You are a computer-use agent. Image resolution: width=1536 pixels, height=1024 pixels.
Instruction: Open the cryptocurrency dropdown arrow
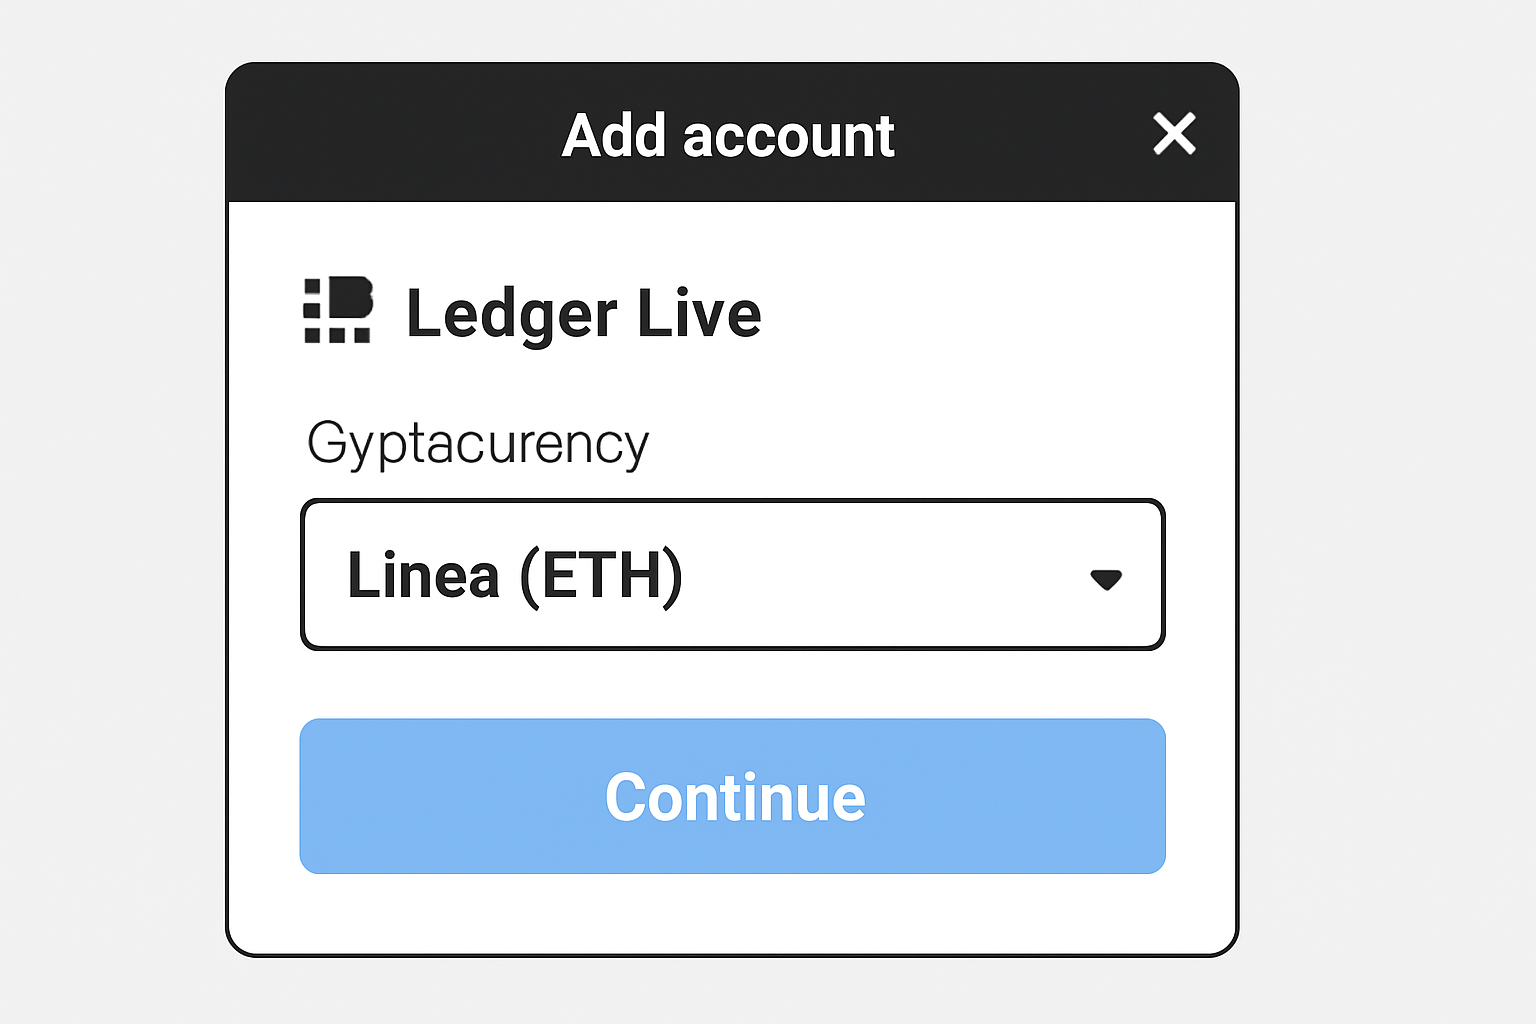pos(1106,579)
